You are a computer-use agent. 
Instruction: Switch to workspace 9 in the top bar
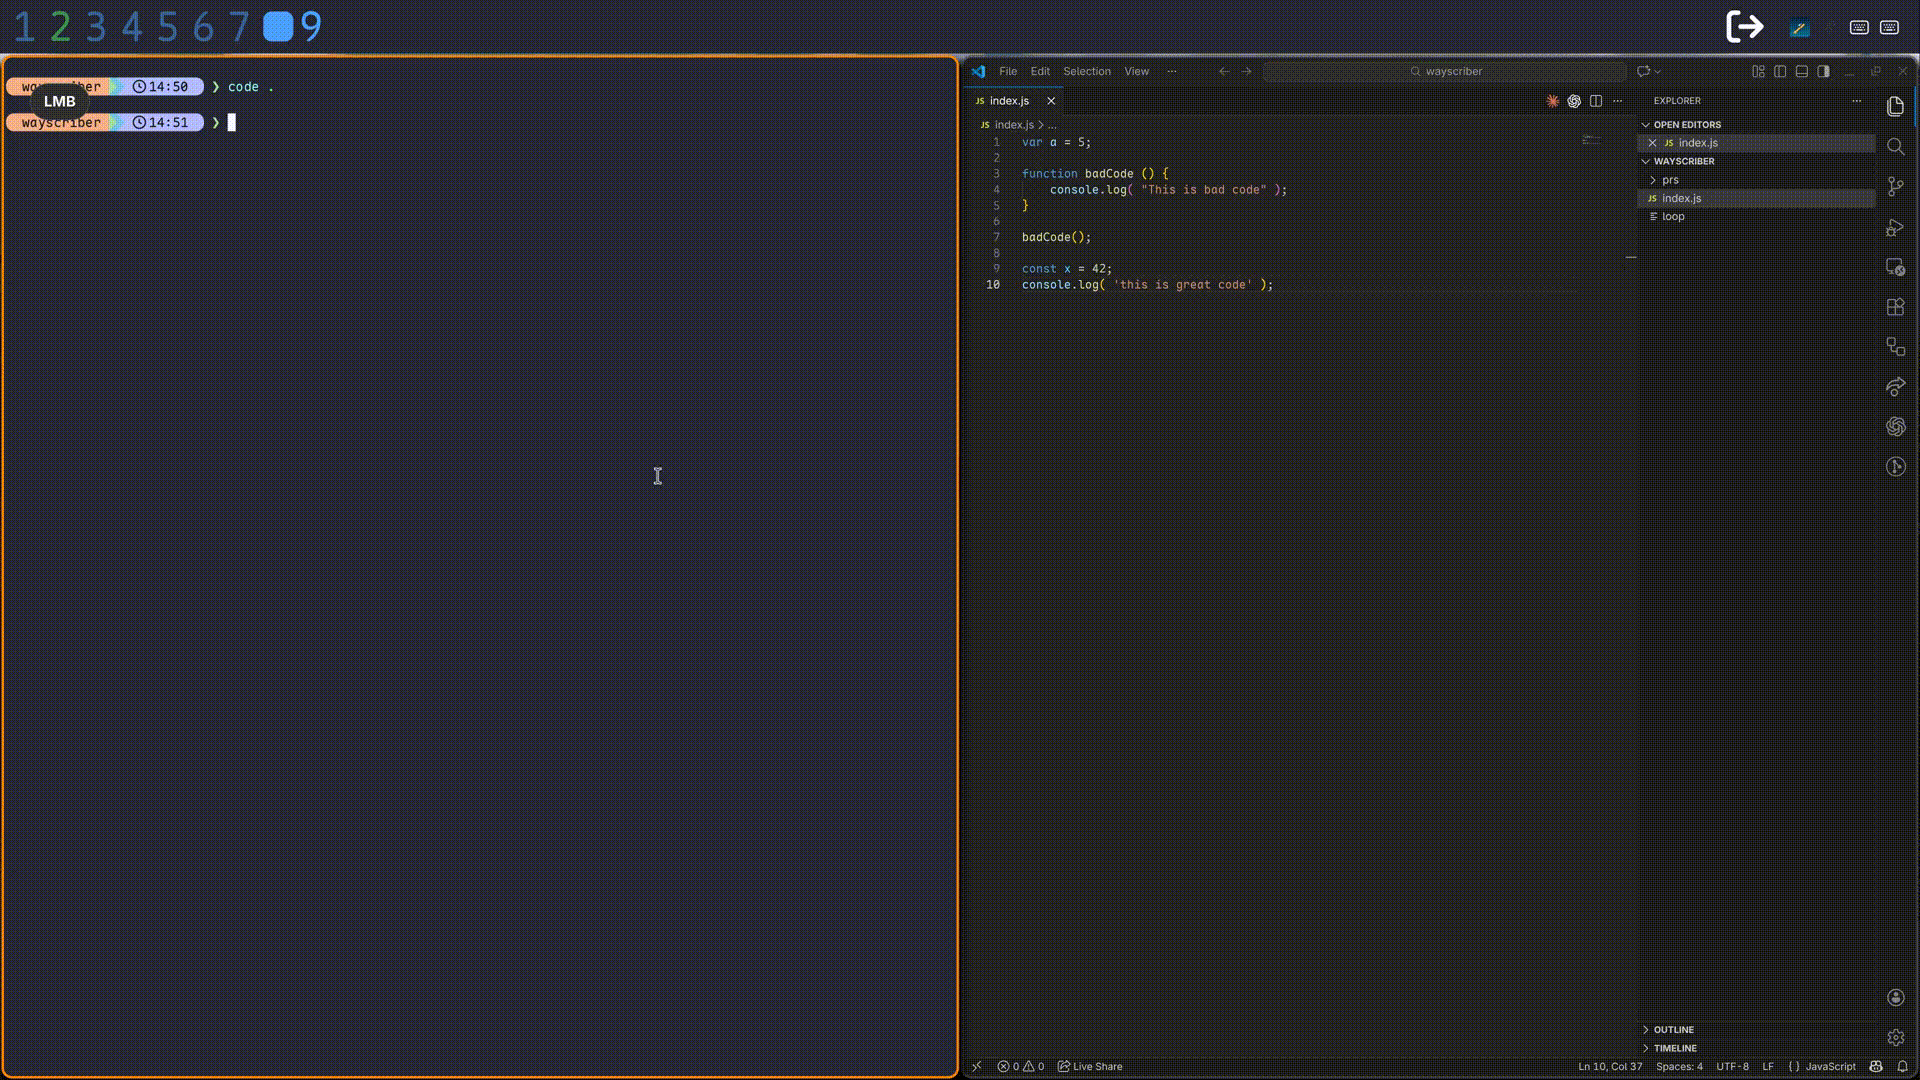point(307,26)
